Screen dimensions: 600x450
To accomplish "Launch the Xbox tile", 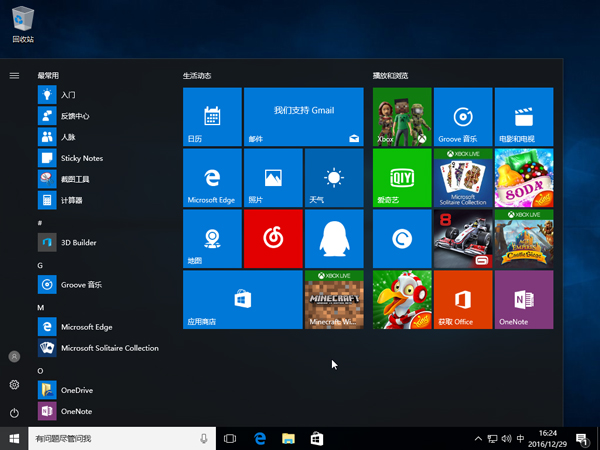I will click(402, 117).
